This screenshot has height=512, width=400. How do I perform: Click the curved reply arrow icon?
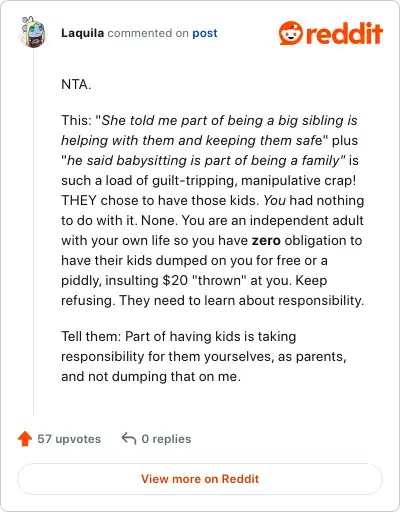(129, 439)
